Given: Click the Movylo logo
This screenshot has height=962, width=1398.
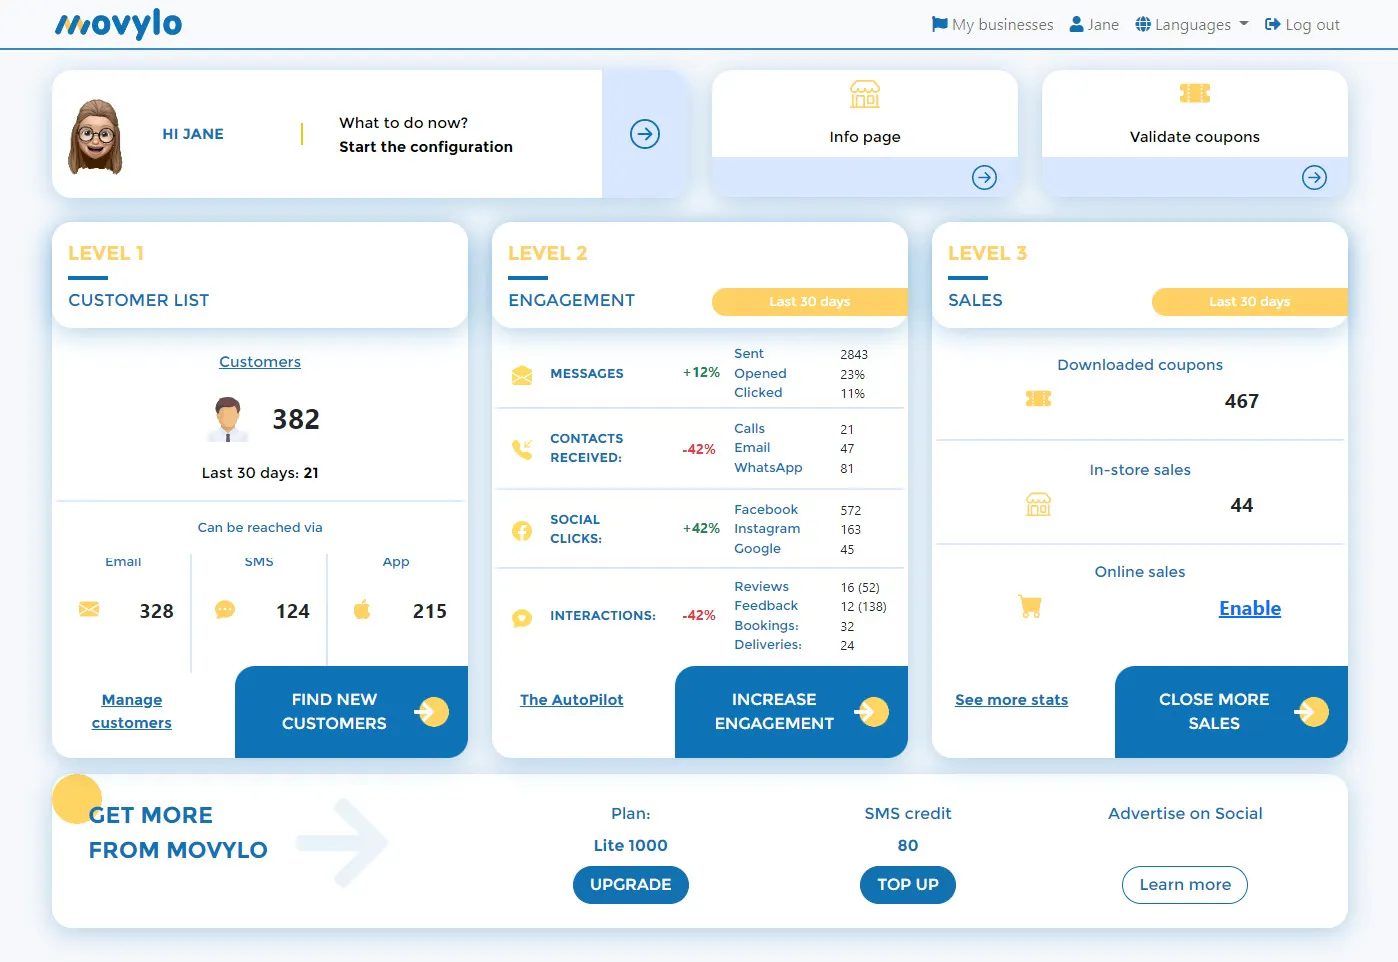Looking at the screenshot, I should (118, 24).
